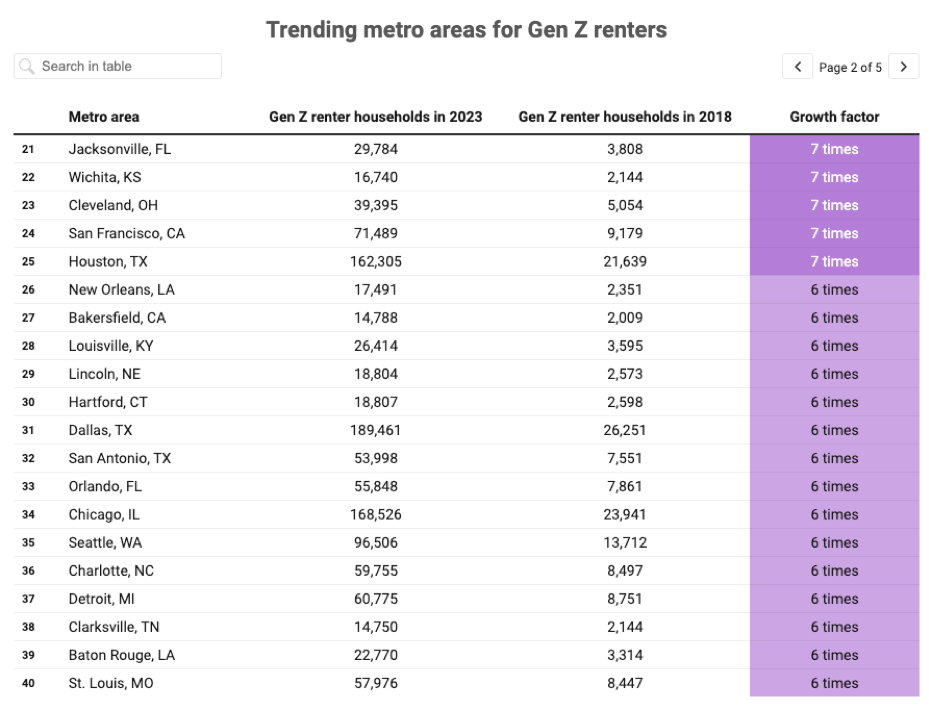
Task: Select the Jacksonville, FL row
Action: [x=466, y=149]
